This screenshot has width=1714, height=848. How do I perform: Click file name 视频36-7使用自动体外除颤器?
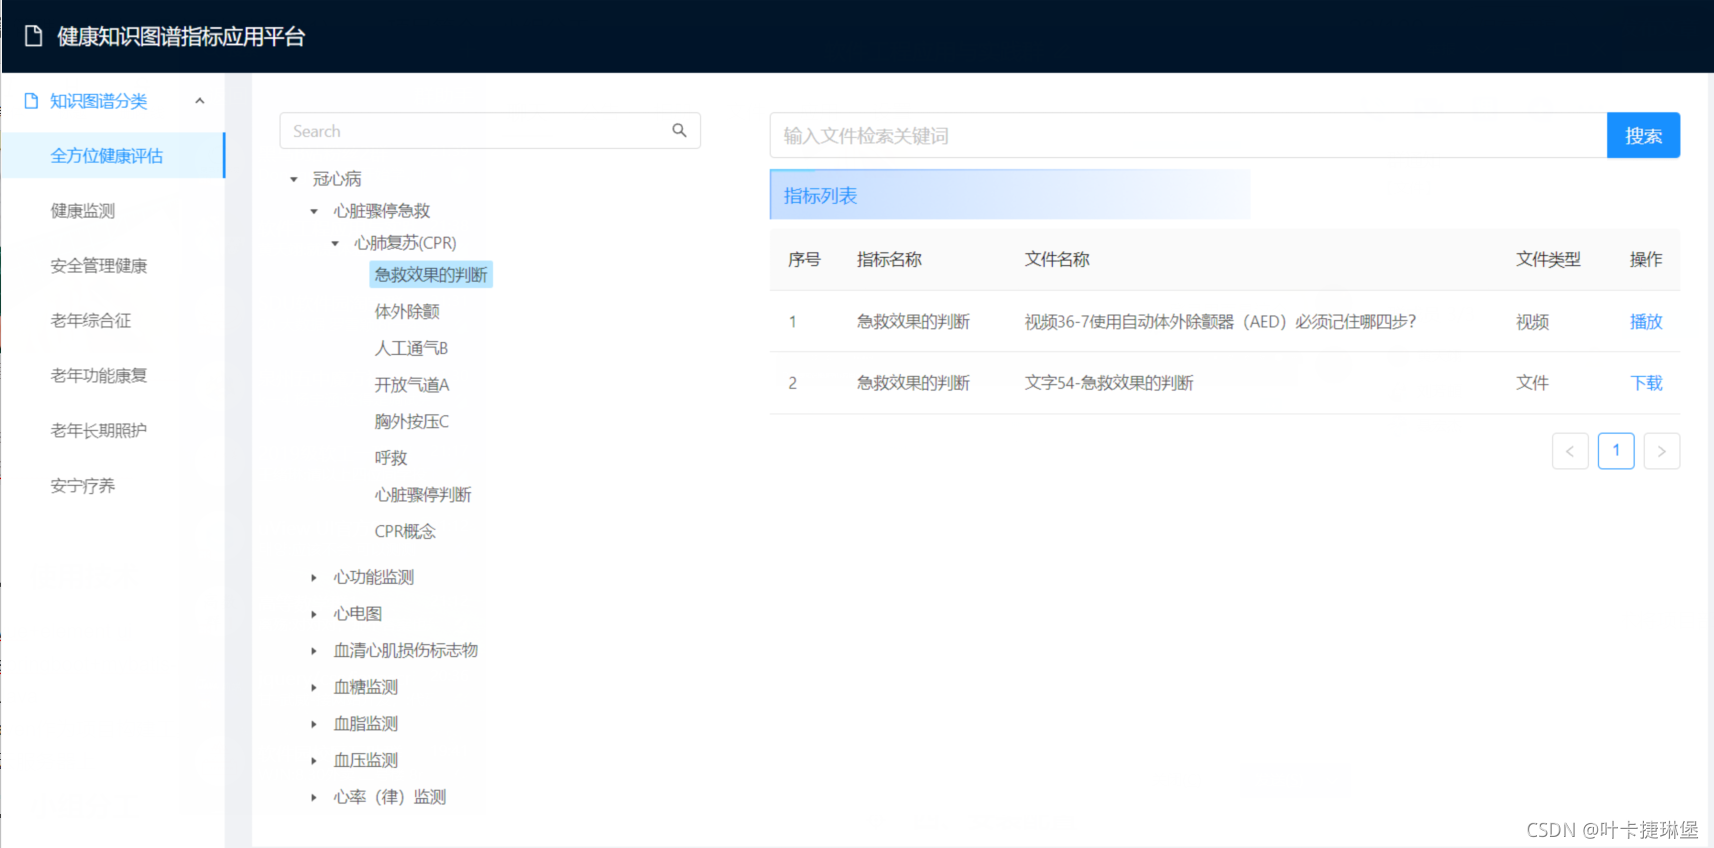click(1220, 322)
